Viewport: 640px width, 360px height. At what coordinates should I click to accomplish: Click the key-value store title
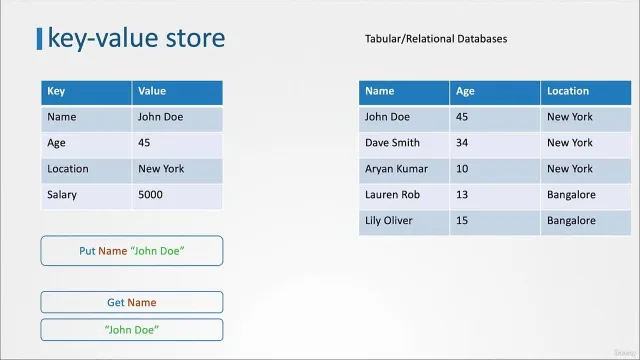tap(136, 38)
